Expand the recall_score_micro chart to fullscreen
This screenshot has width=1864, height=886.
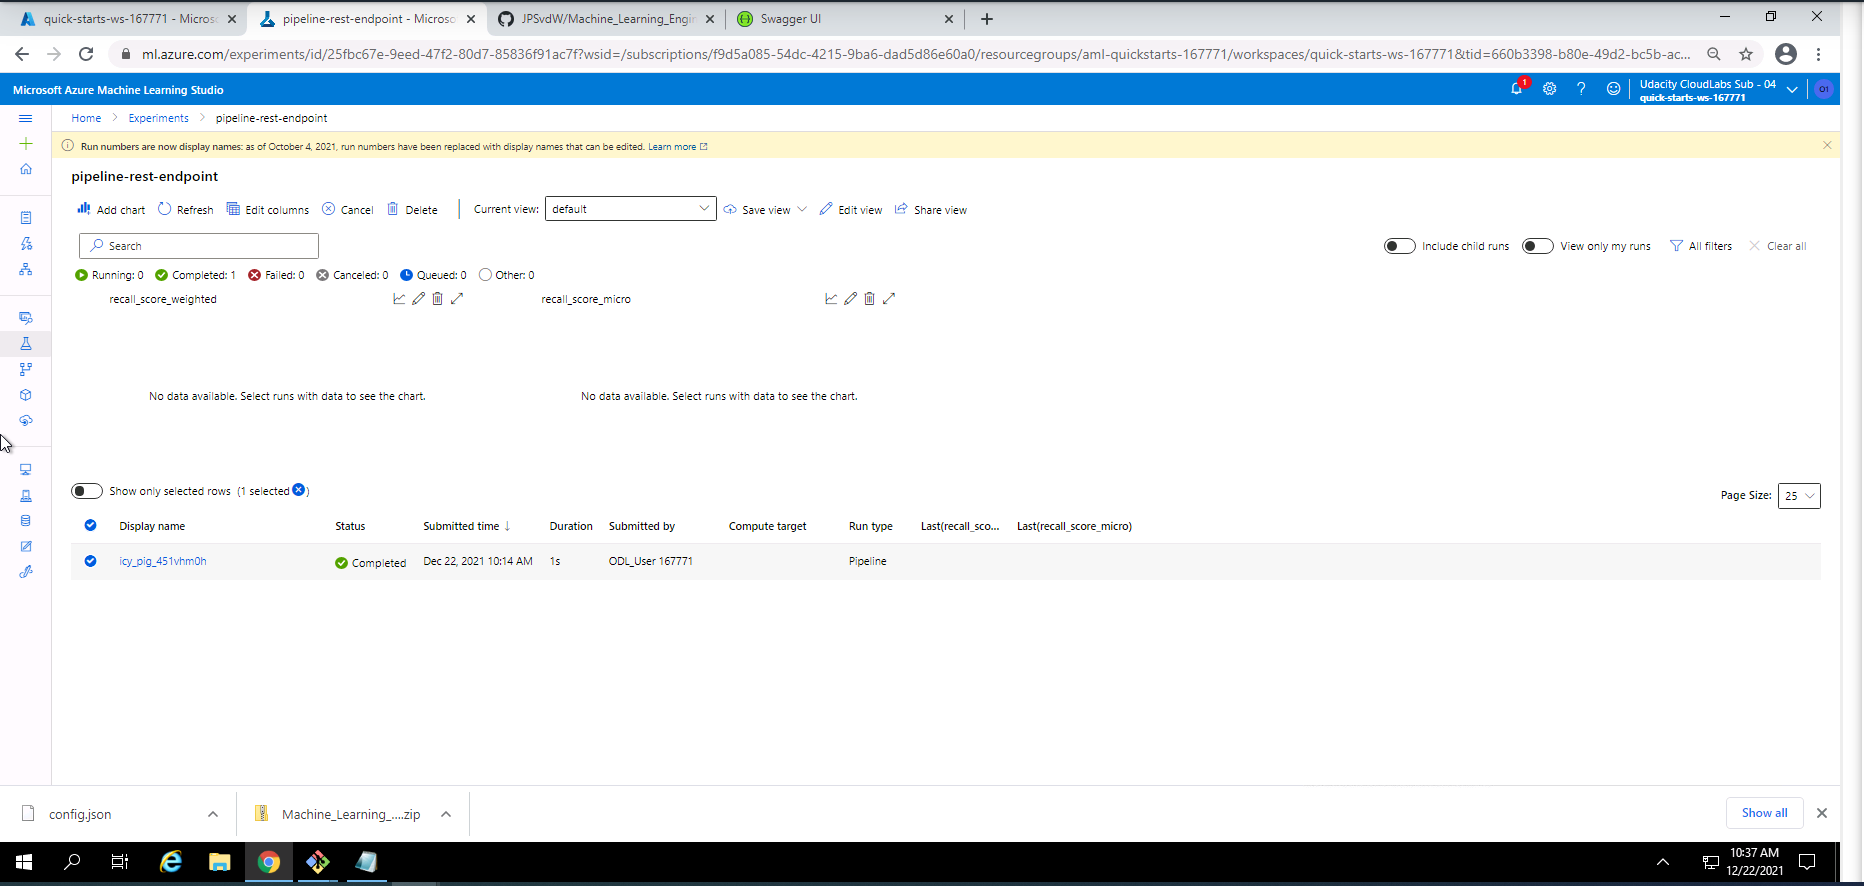click(x=889, y=298)
